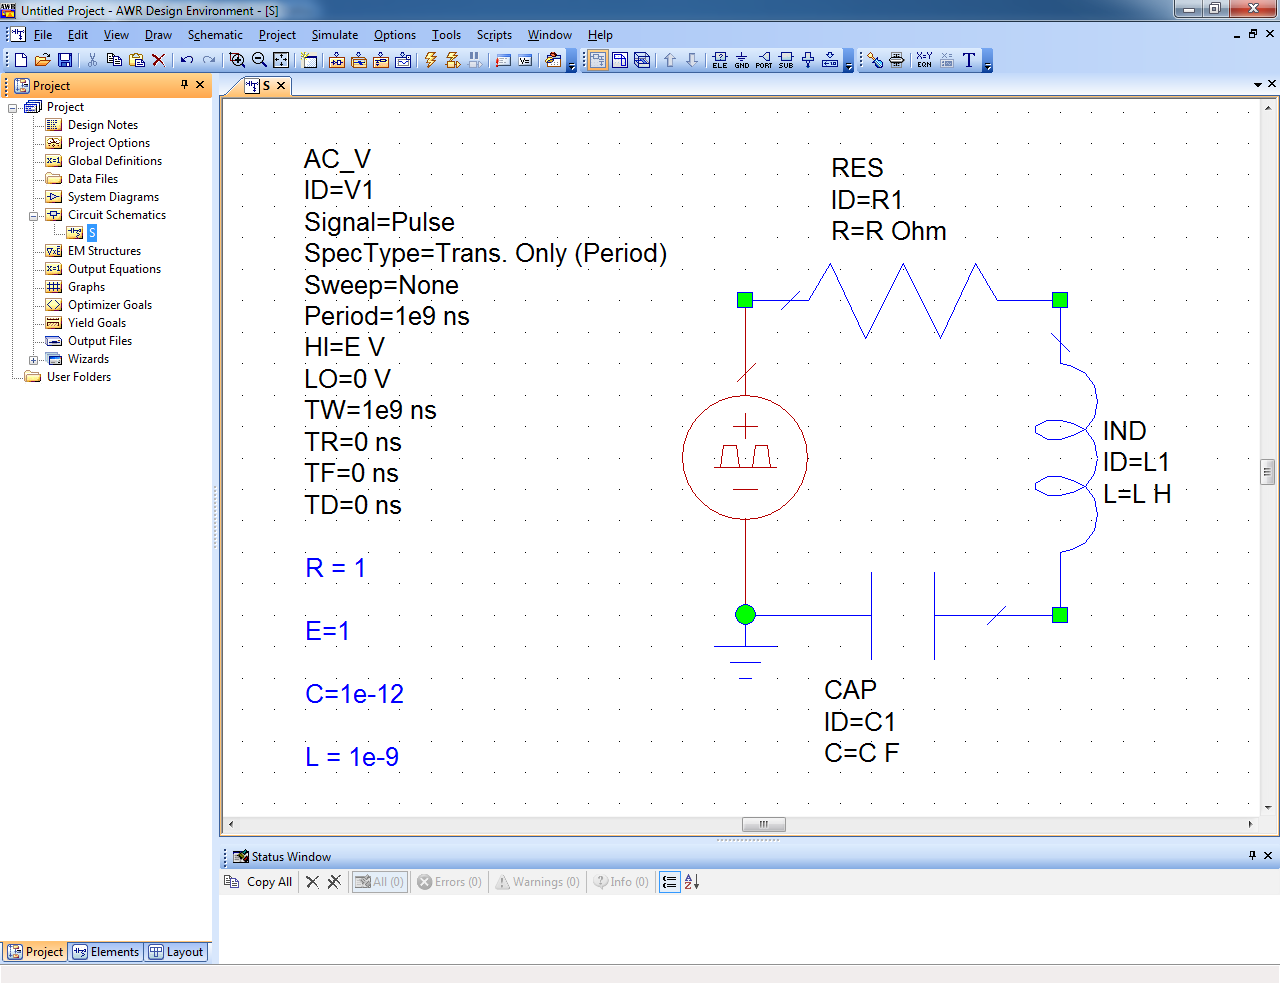Pin the Project panel
Viewport: 1280px width, 984px height.
coord(184,85)
